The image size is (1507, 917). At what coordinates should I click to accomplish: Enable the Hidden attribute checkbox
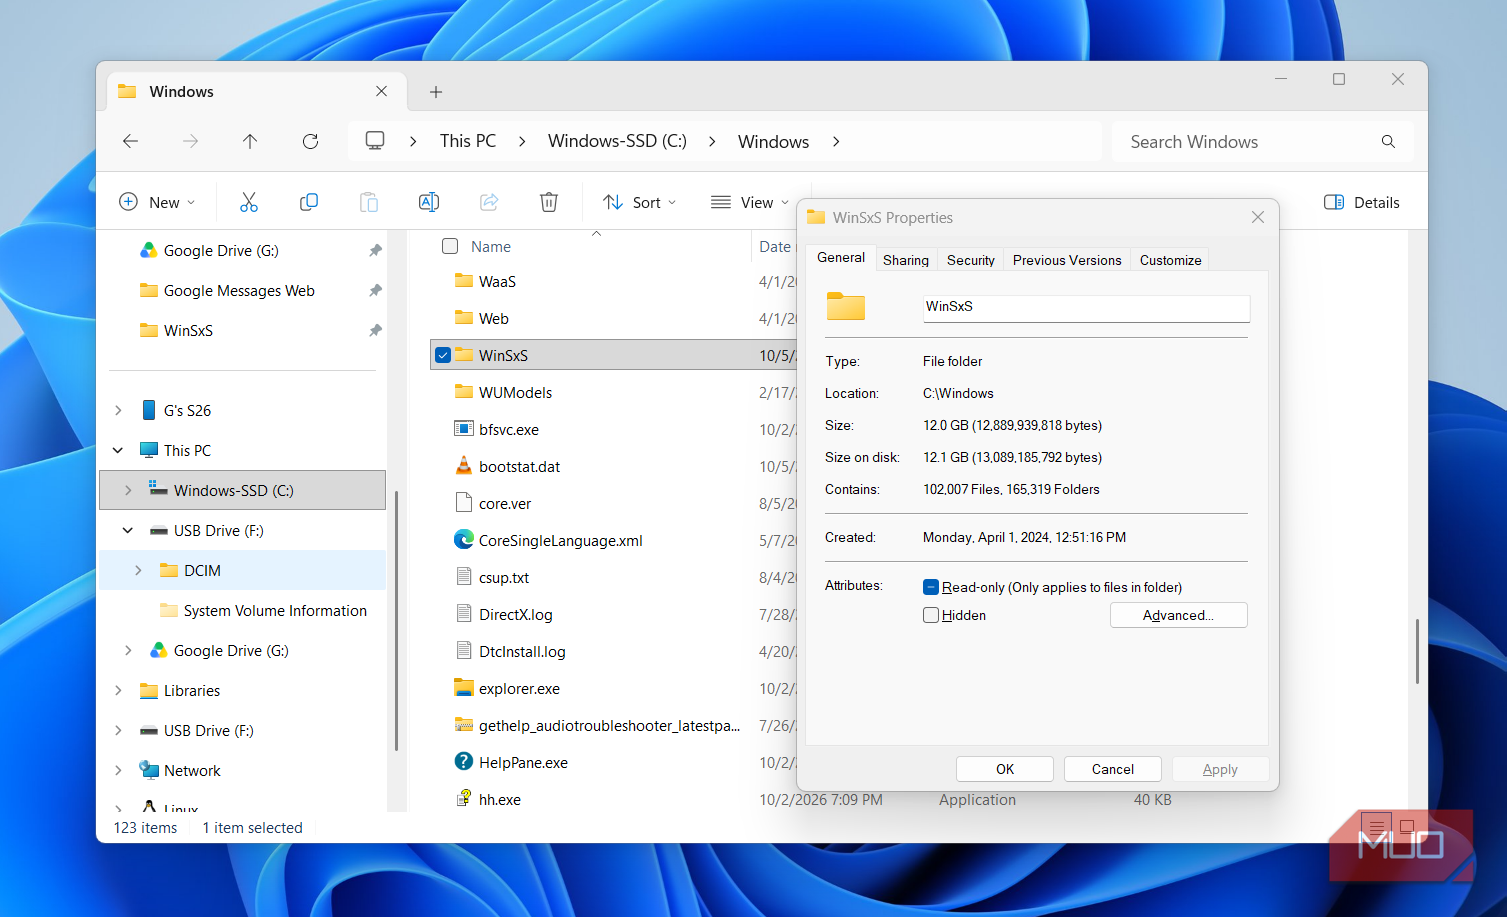[x=931, y=615]
